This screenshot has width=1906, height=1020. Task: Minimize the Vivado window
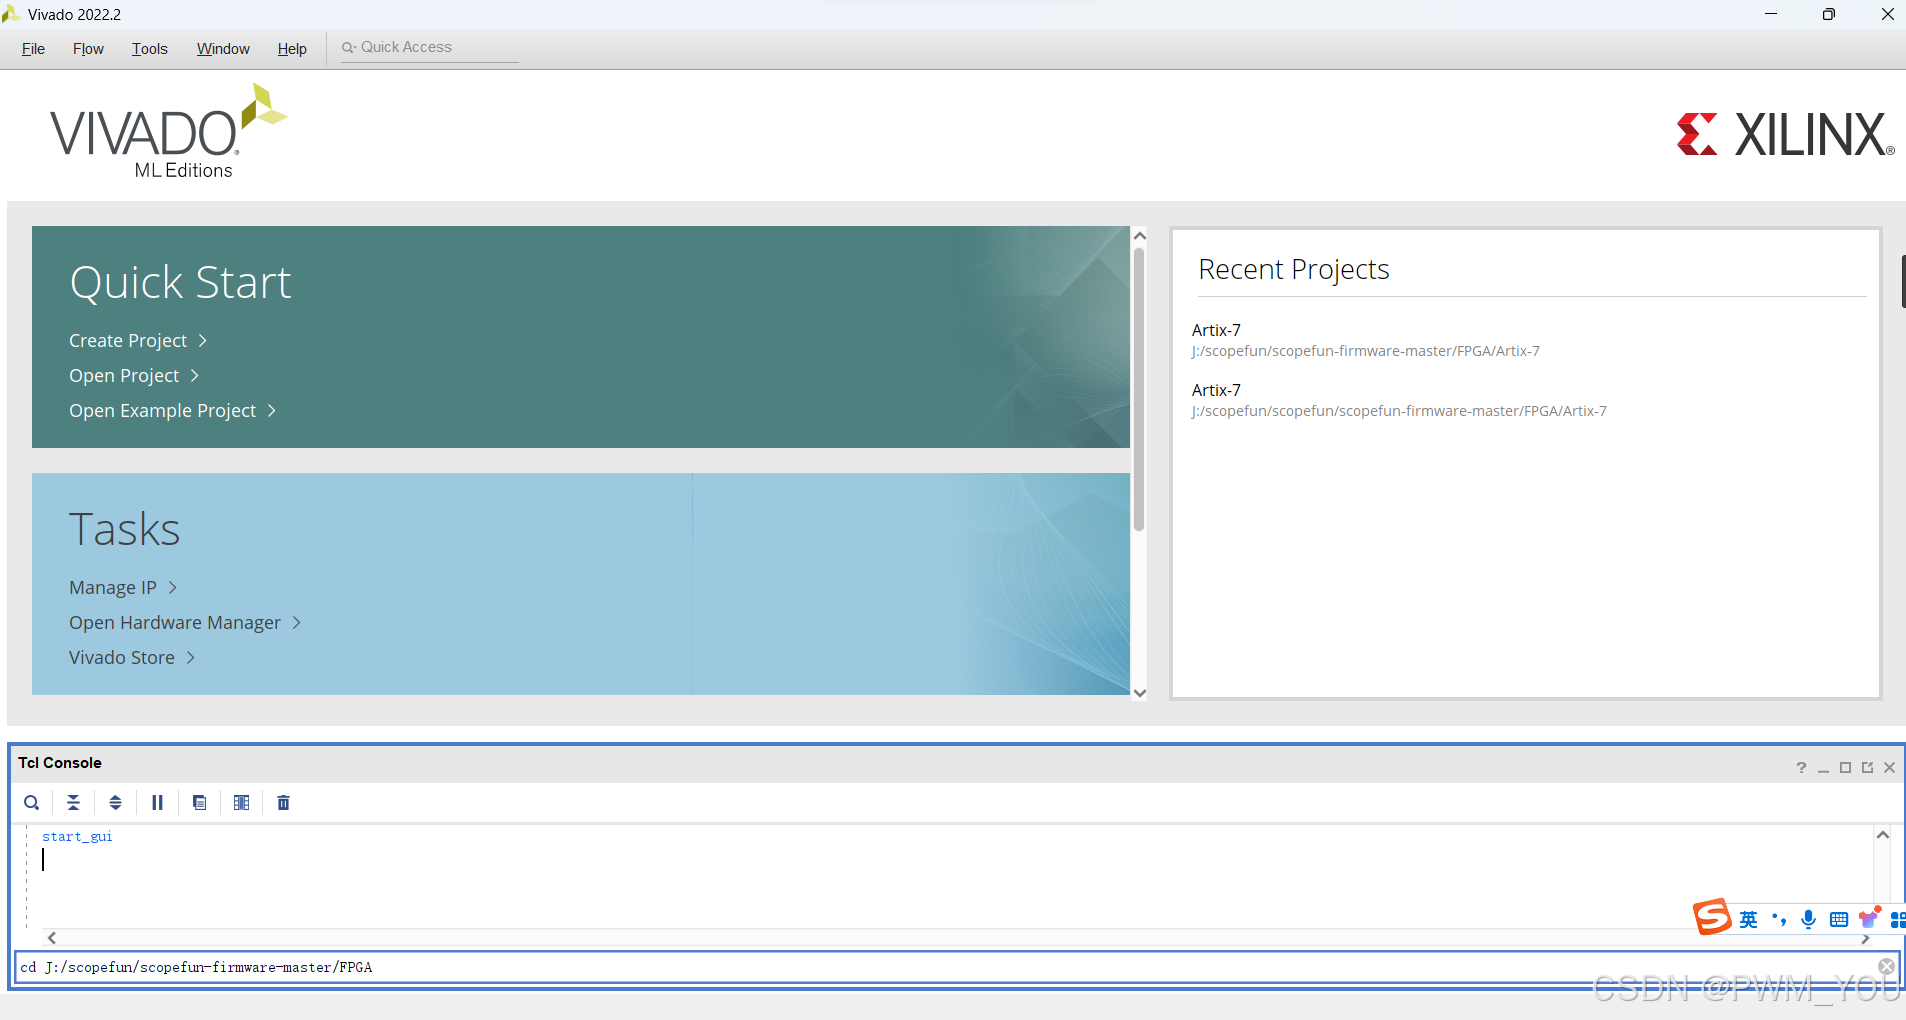[x=1771, y=14]
